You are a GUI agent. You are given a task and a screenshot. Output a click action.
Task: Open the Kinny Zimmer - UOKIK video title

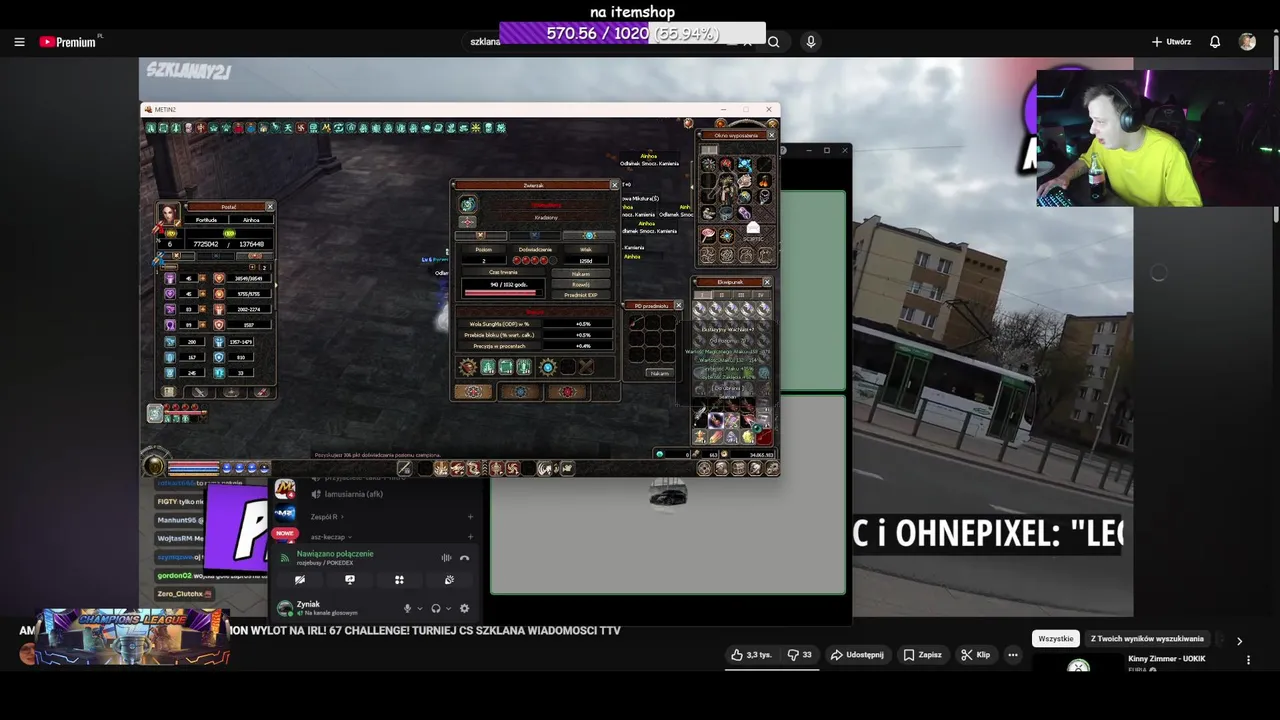tap(1166, 659)
